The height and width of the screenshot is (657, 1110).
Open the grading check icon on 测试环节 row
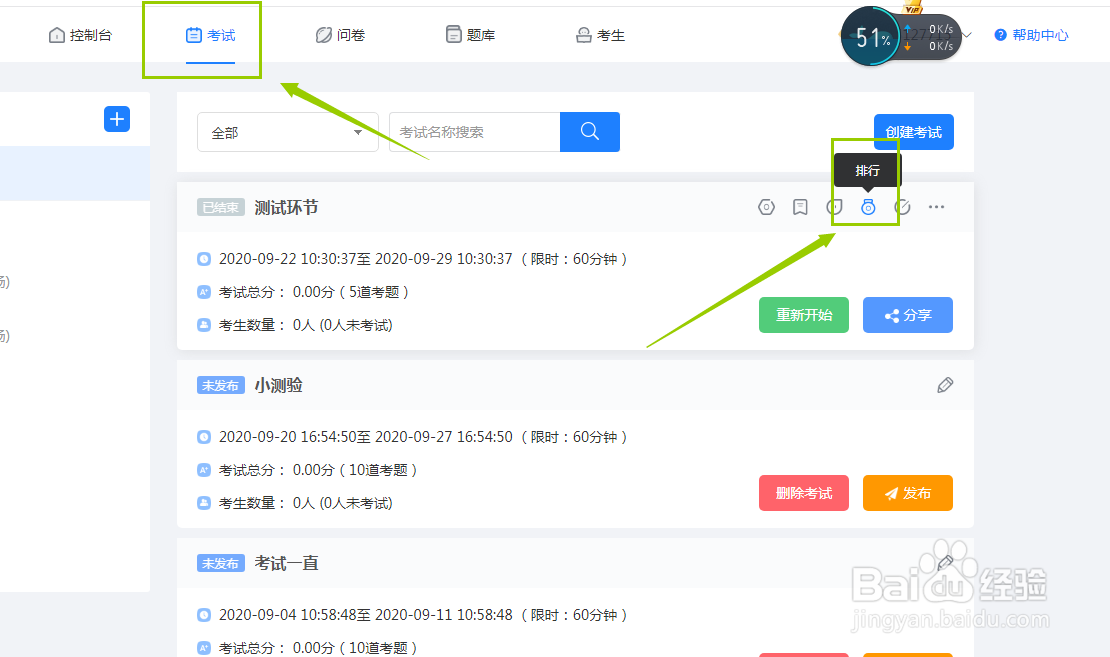pyautogui.click(x=901, y=207)
